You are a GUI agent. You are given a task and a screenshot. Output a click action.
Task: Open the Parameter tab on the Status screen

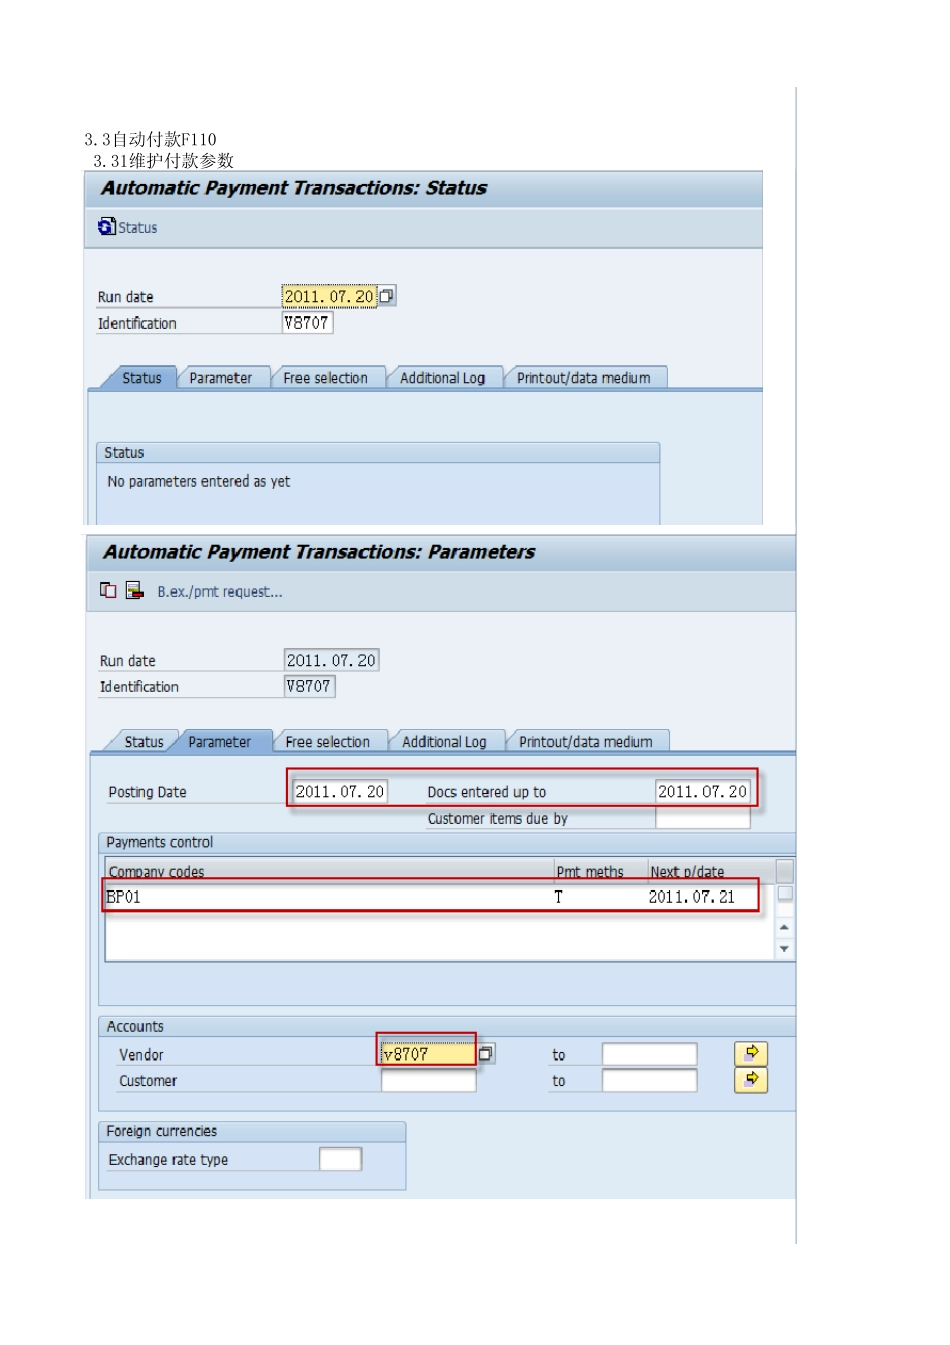coord(221,378)
